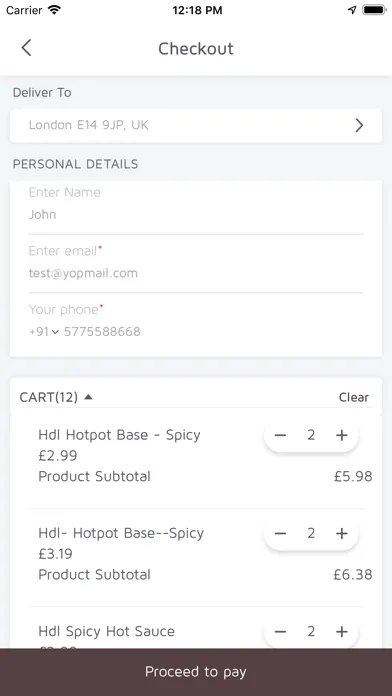The height and width of the screenshot is (696, 392).
Task: Tap the CART(12) header label
Action: [49, 397]
